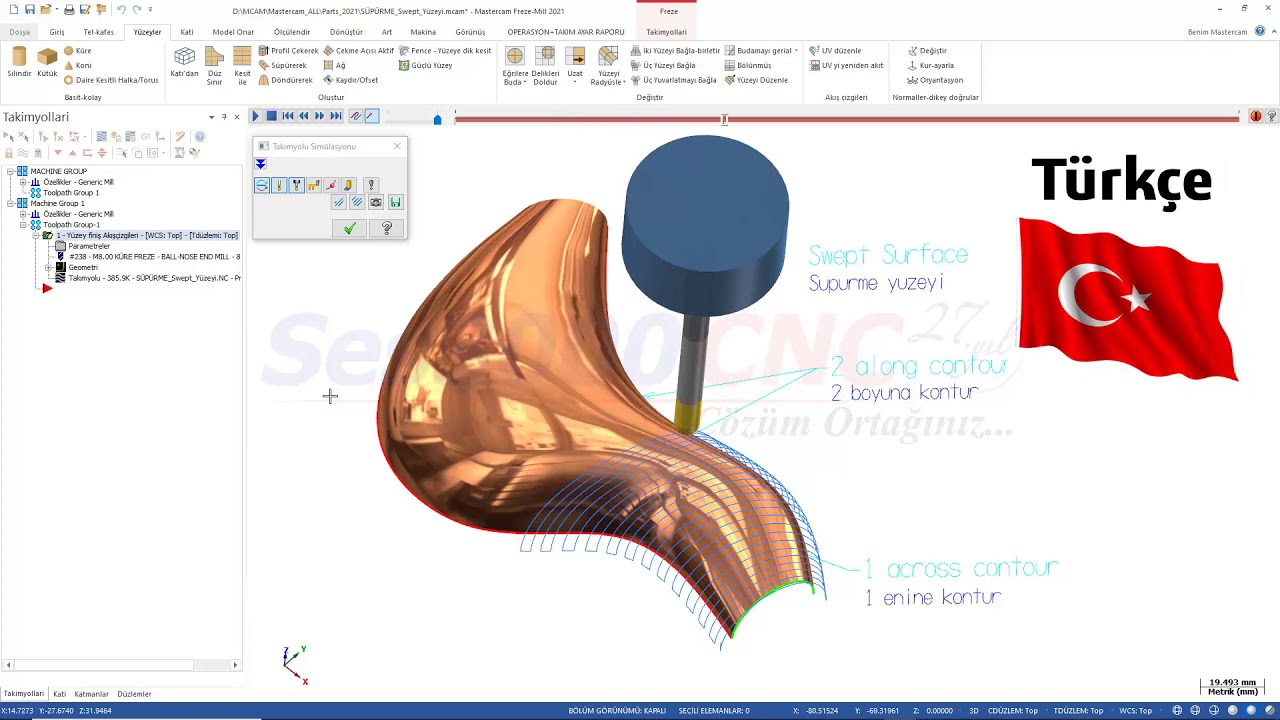Toggle color-coded toolpath display in simulation dialog
The height and width of the screenshot is (720, 1280).
coord(262,185)
